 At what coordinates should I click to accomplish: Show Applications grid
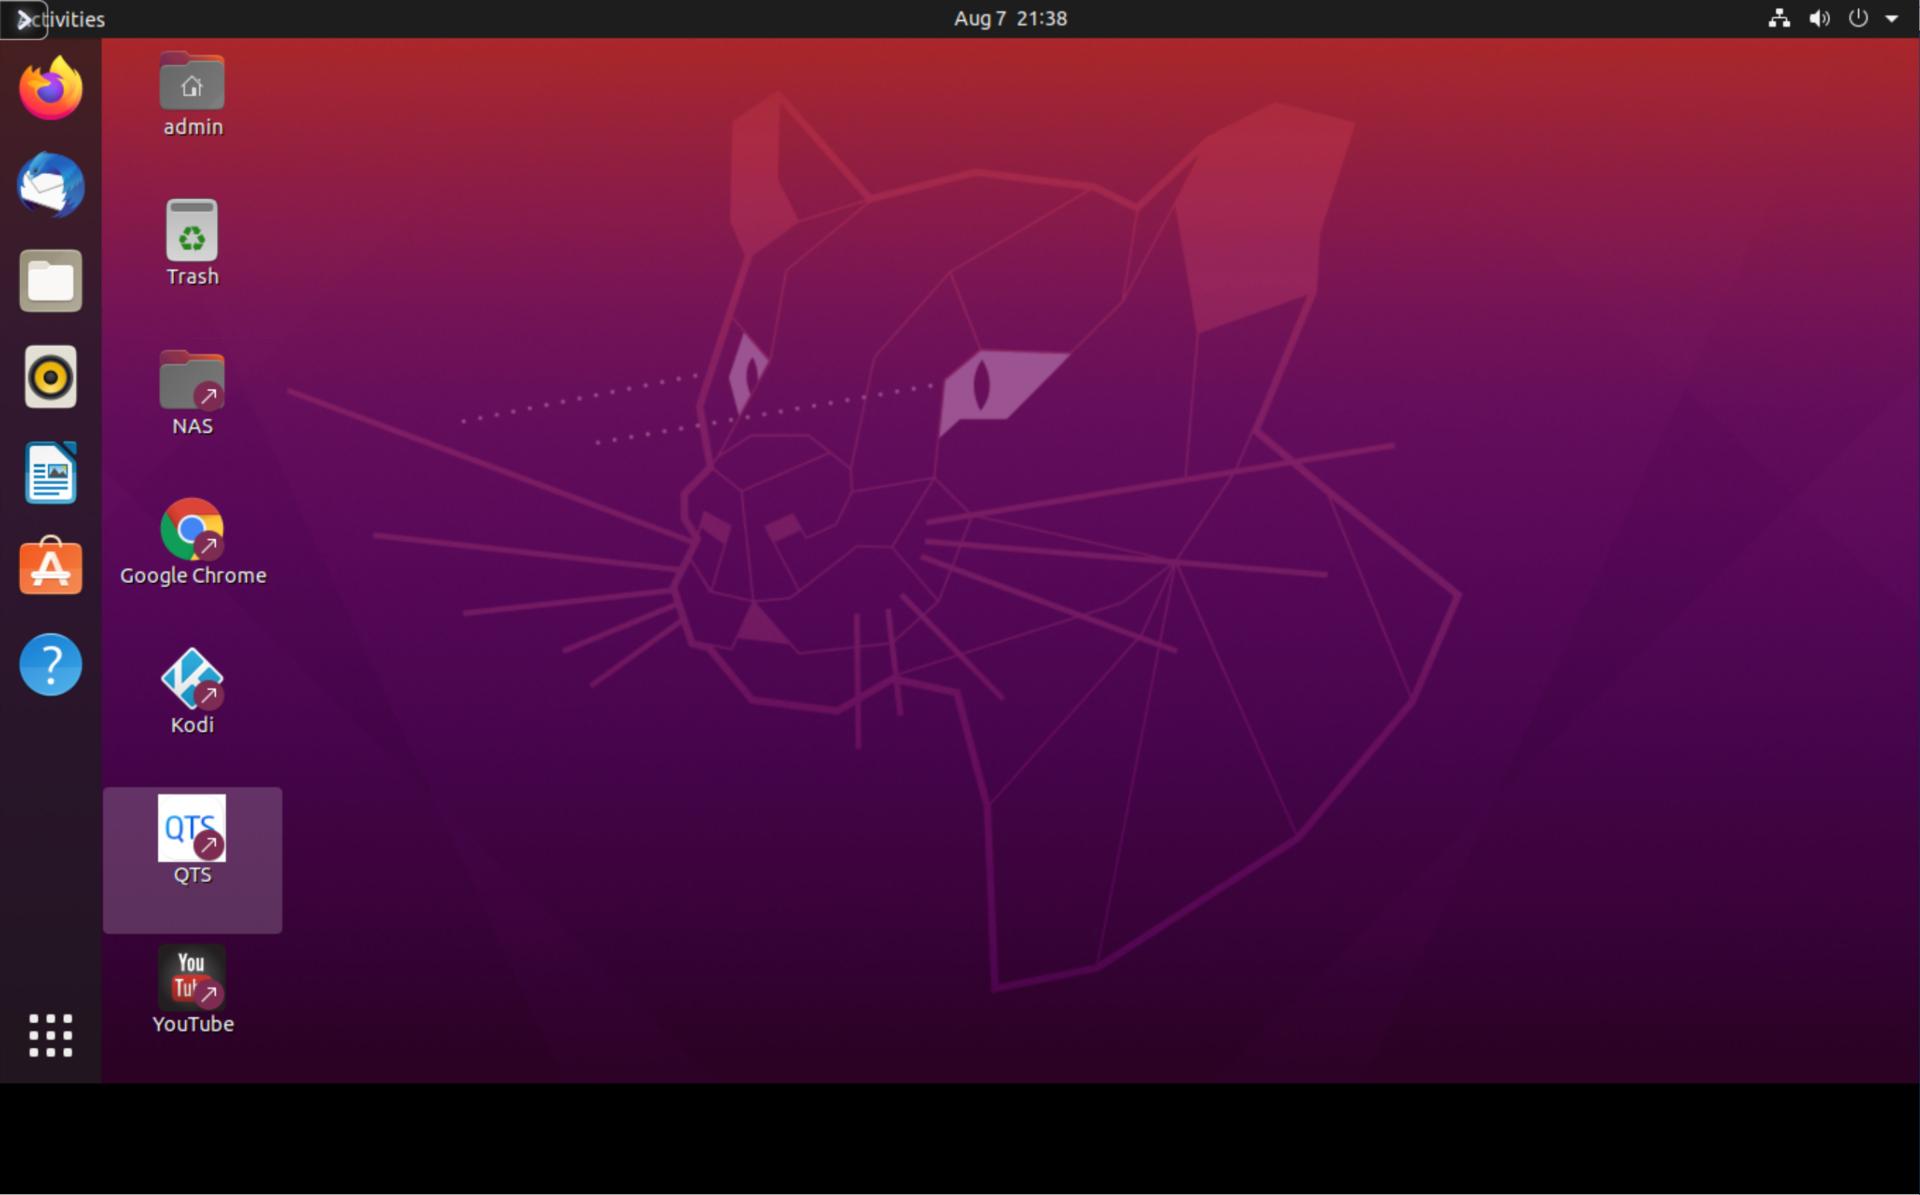[x=50, y=1035]
